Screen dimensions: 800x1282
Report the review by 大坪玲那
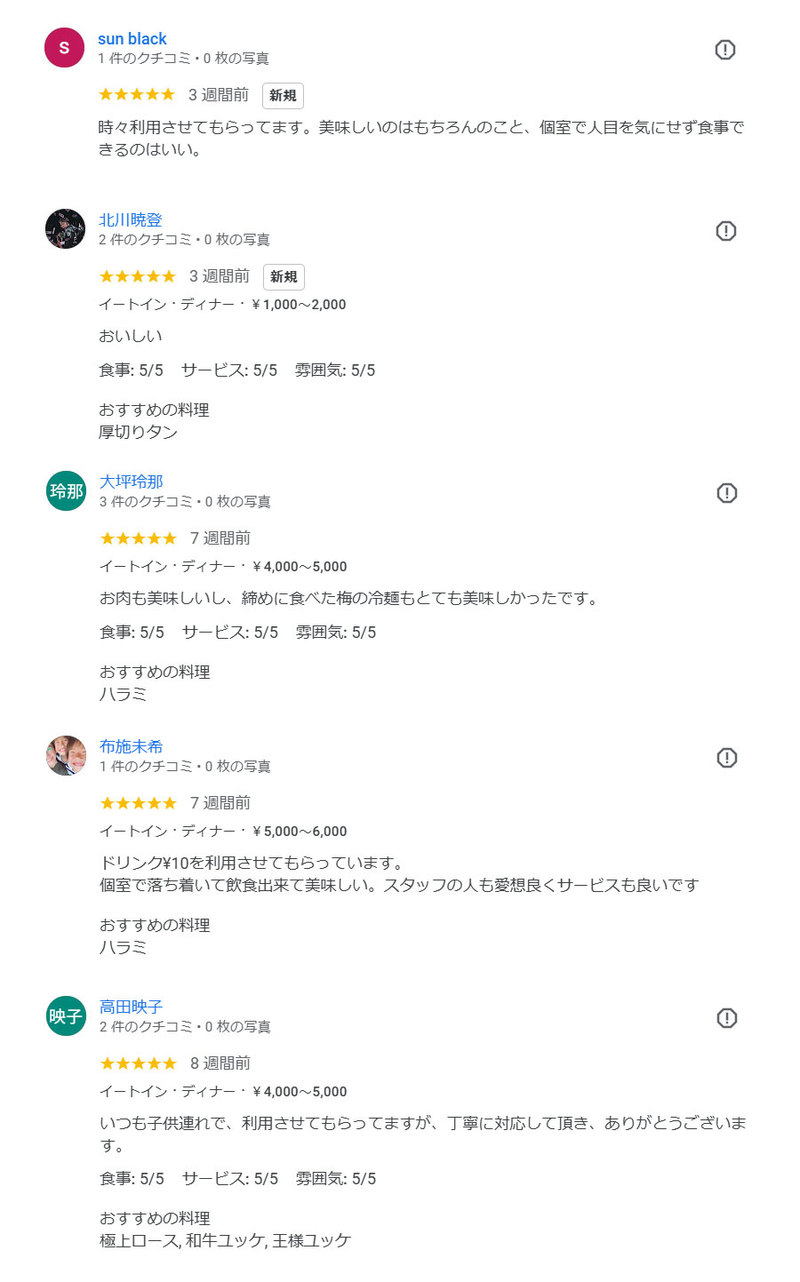(727, 493)
